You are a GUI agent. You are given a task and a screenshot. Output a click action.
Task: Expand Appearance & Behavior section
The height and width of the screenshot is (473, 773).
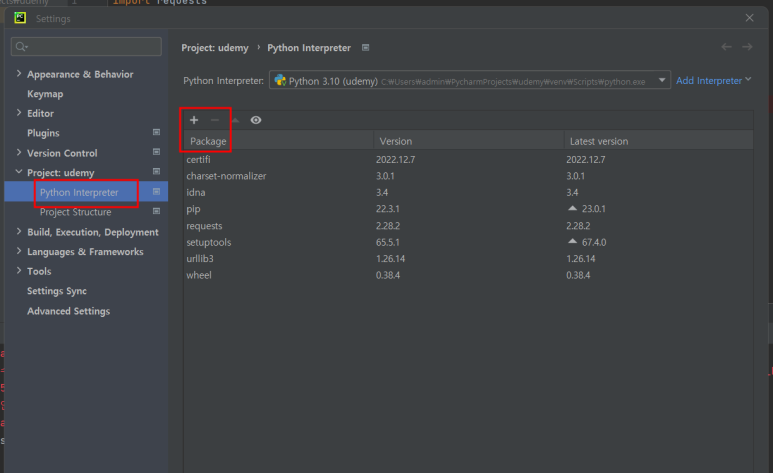point(19,73)
